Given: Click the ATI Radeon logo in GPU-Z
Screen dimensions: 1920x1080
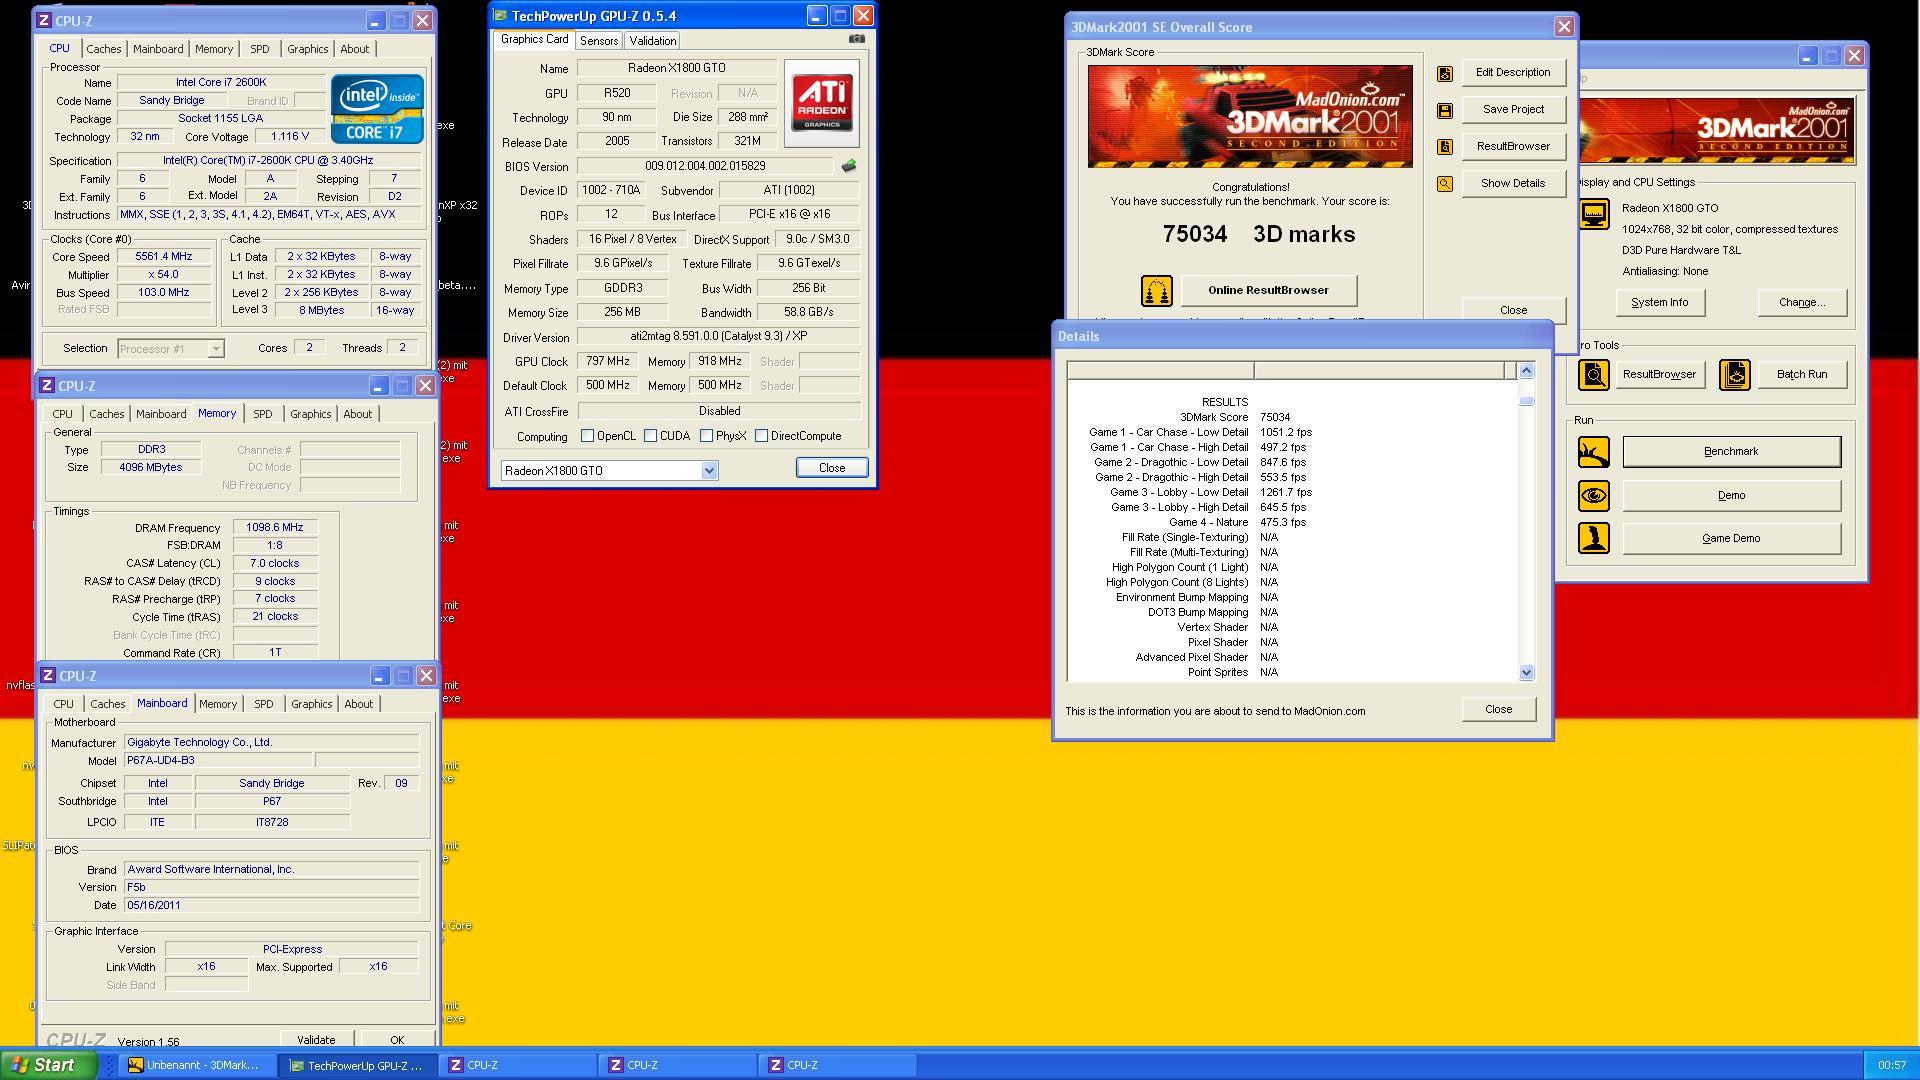Looking at the screenshot, I should point(822,103).
